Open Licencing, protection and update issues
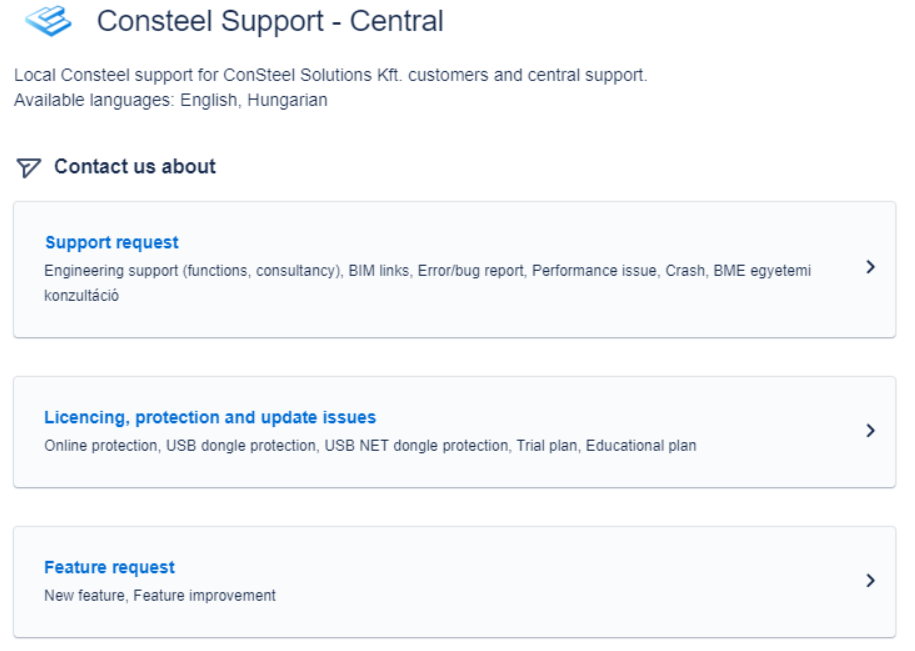915x651 pixels. click(210, 417)
